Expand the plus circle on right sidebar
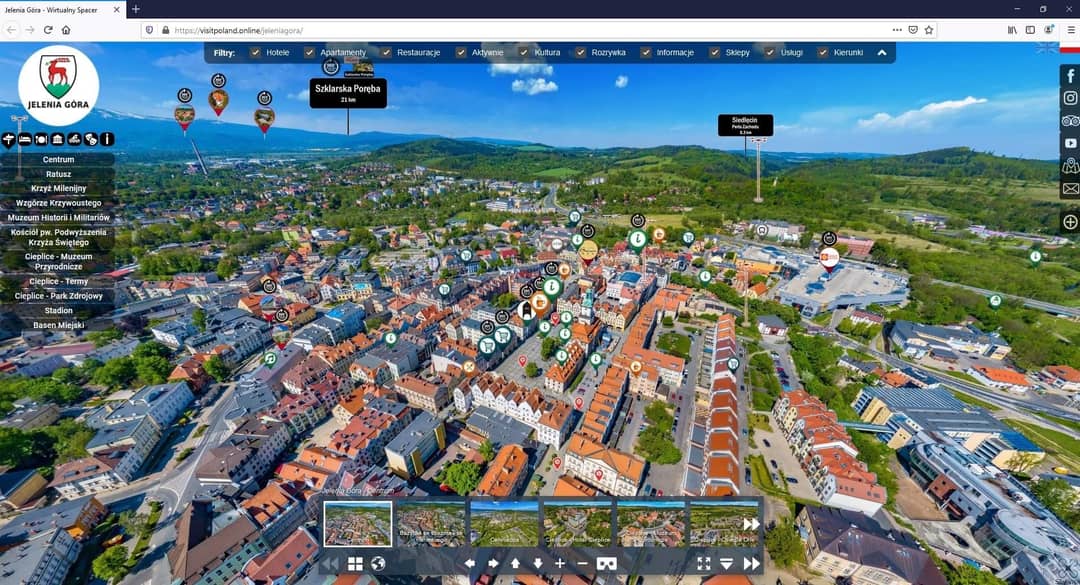Image resolution: width=1080 pixels, height=585 pixels. tap(1070, 222)
